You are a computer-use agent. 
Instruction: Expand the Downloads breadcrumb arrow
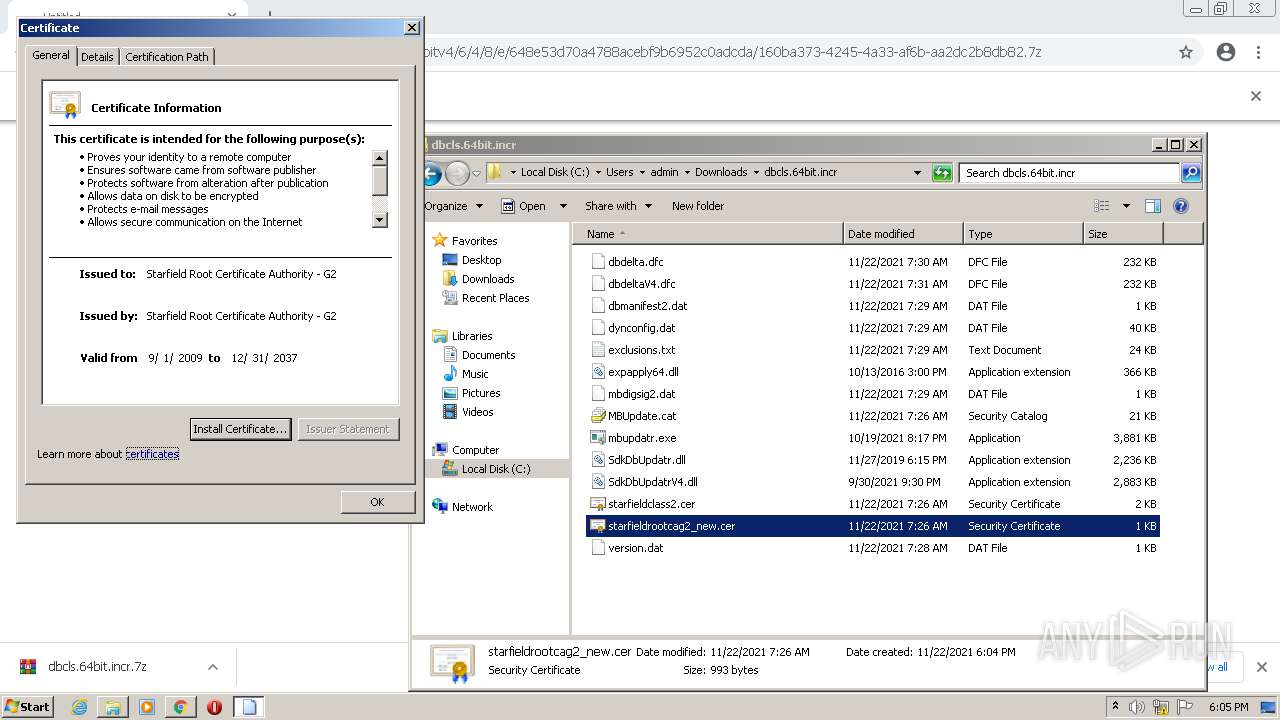point(756,172)
